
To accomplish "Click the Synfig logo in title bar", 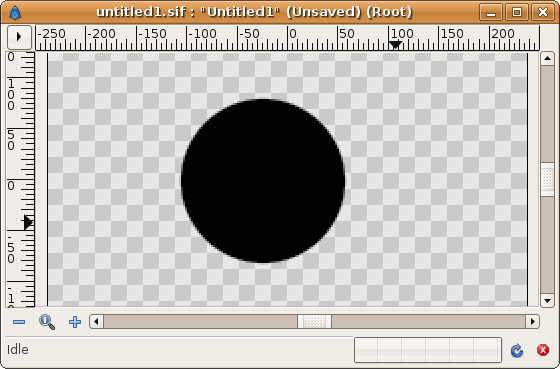I will tap(15, 13).
